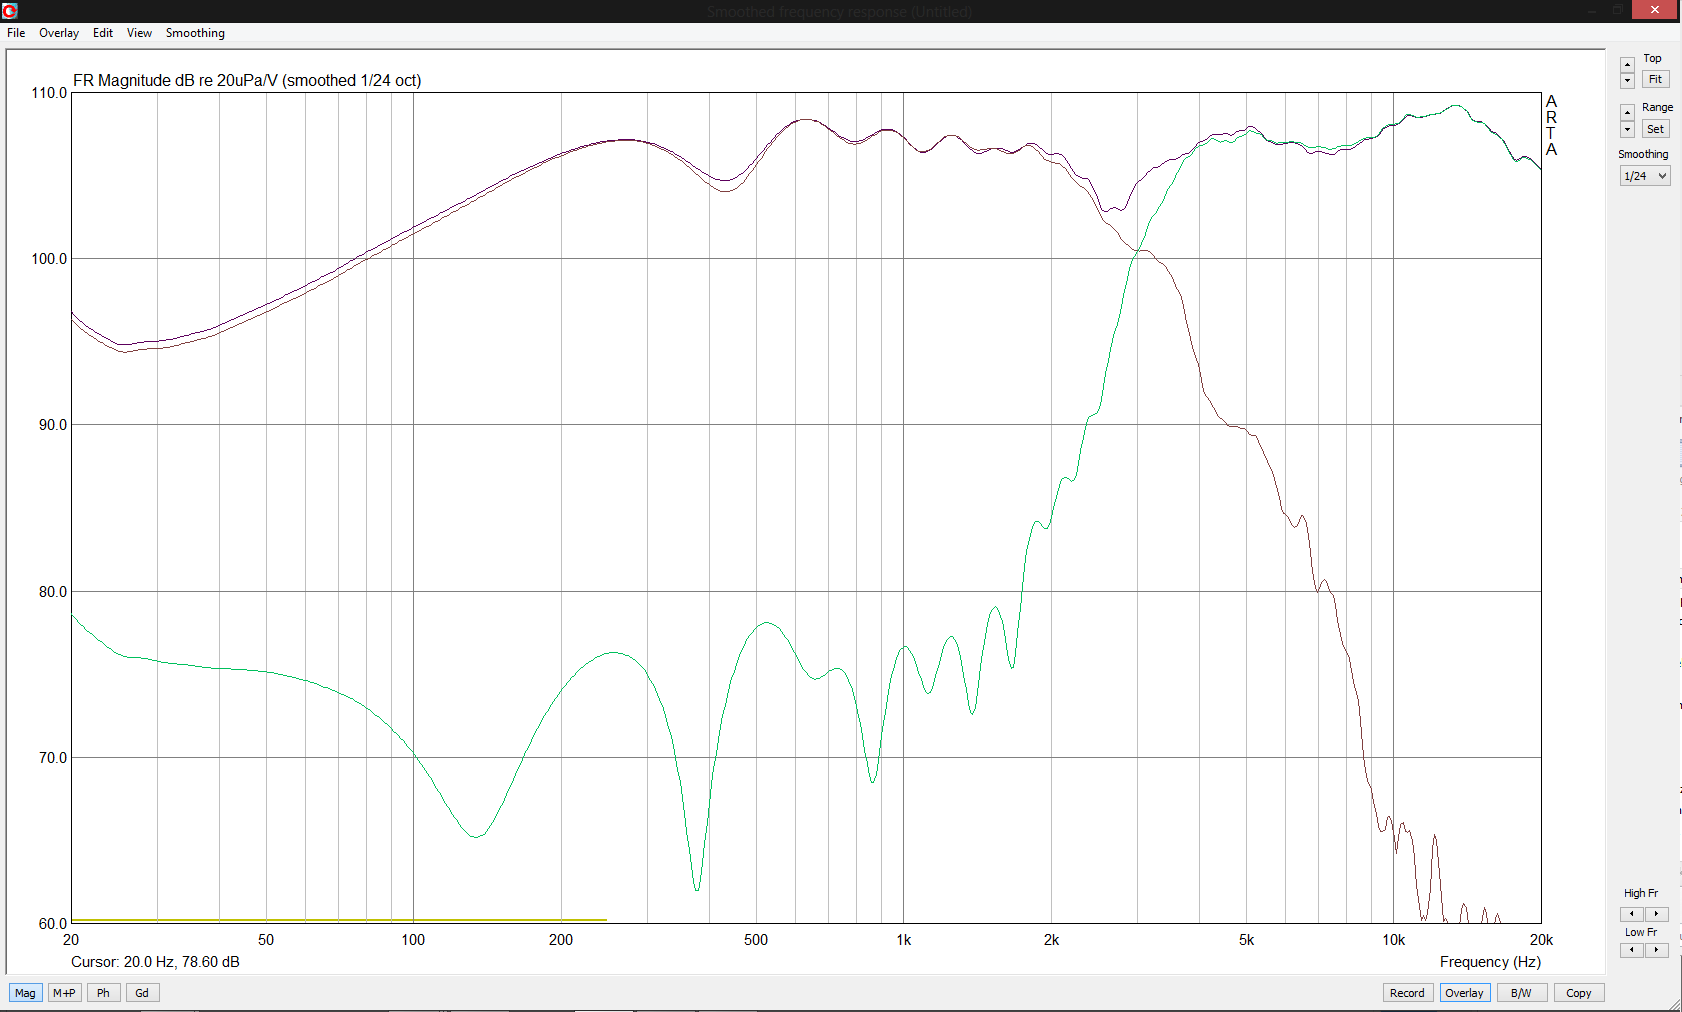This screenshot has height=1012, width=1682.
Task: Click the ARTA app icon in title bar
Action: (10, 11)
